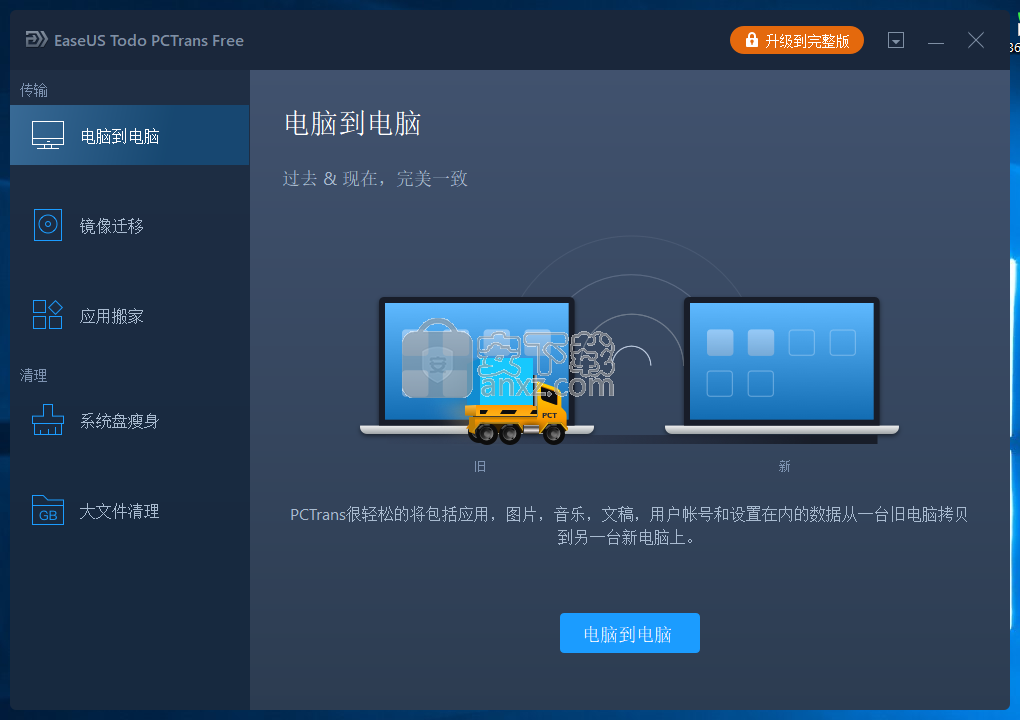Open the 应用搬家 section
1020x720 pixels.
(x=129, y=315)
